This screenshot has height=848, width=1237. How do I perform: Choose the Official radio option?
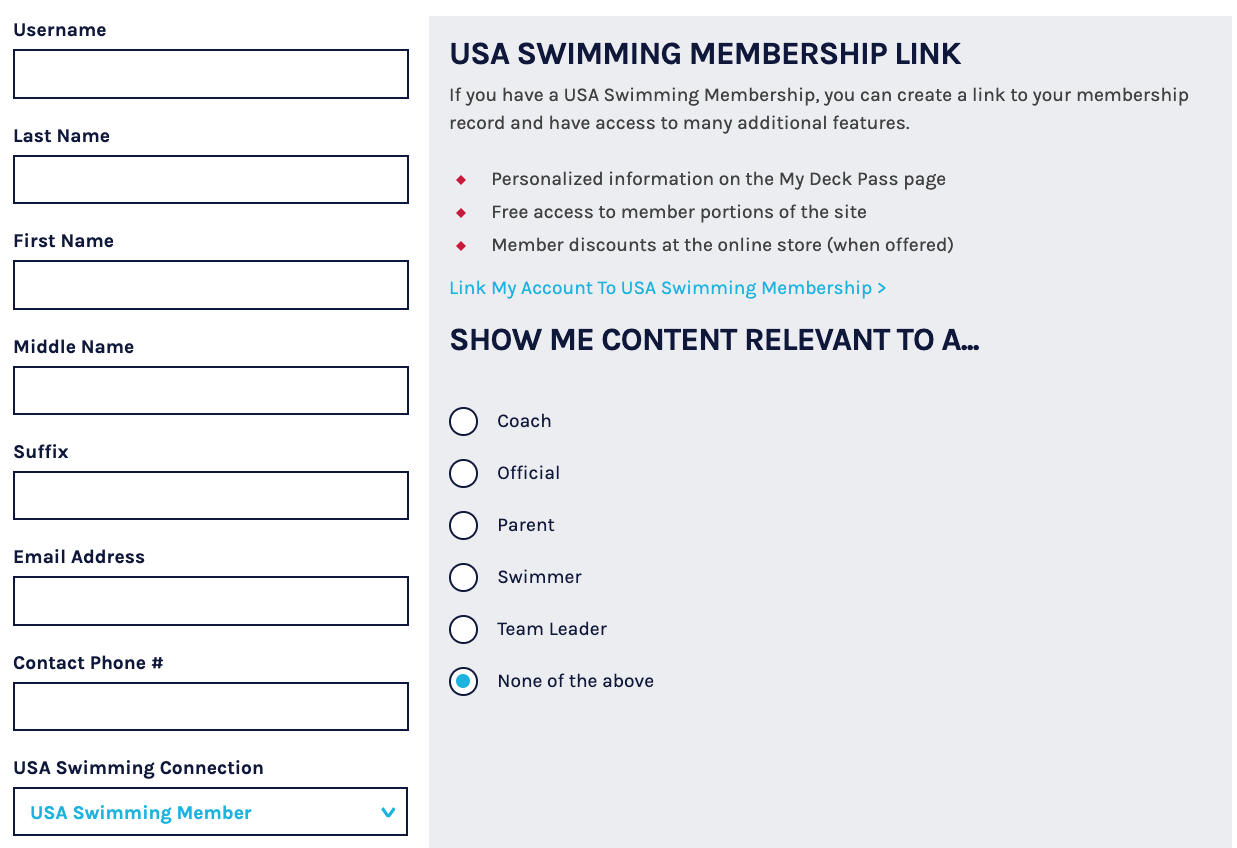(464, 474)
